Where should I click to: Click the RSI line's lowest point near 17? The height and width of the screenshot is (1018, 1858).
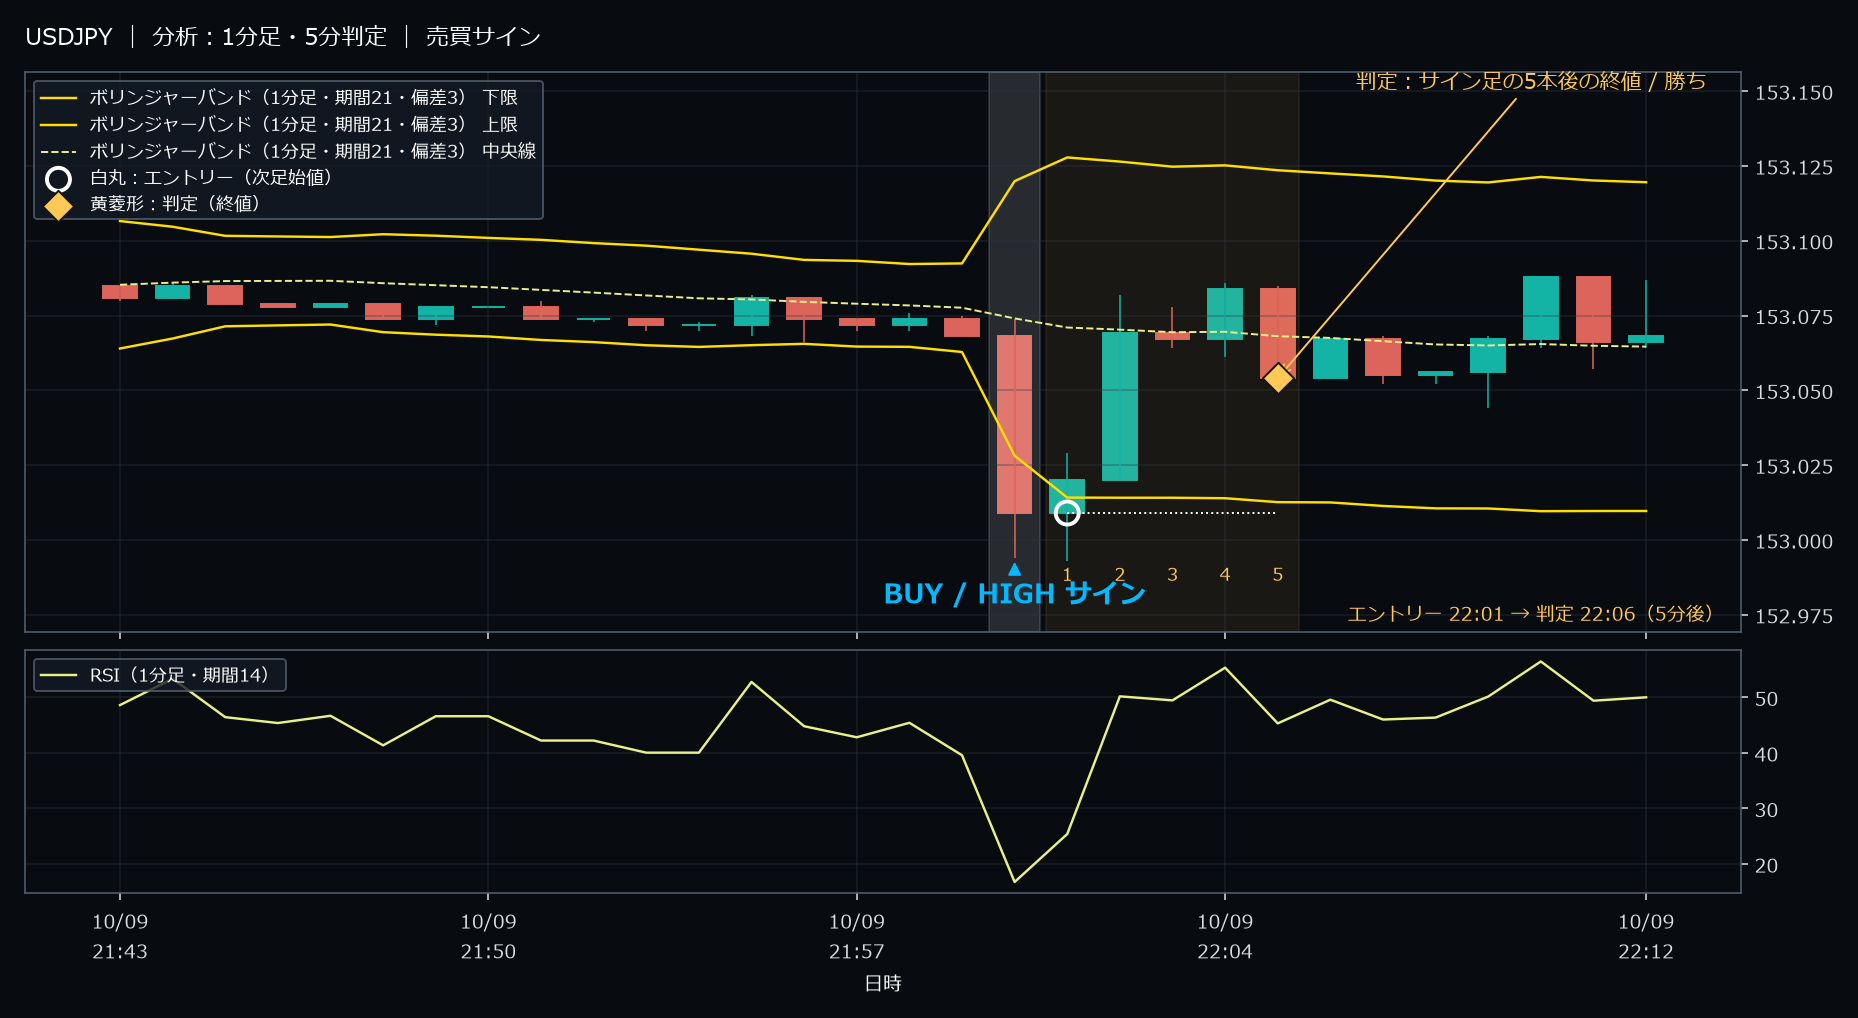pyautogui.click(x=1014, y=881)
